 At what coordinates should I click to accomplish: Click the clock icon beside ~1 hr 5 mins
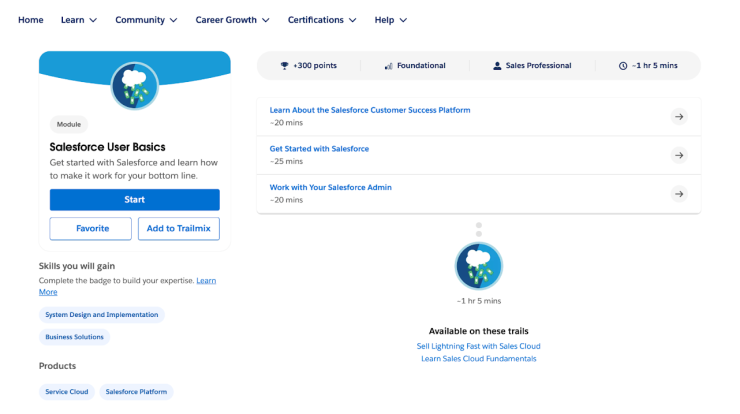(x=623, y=66)
